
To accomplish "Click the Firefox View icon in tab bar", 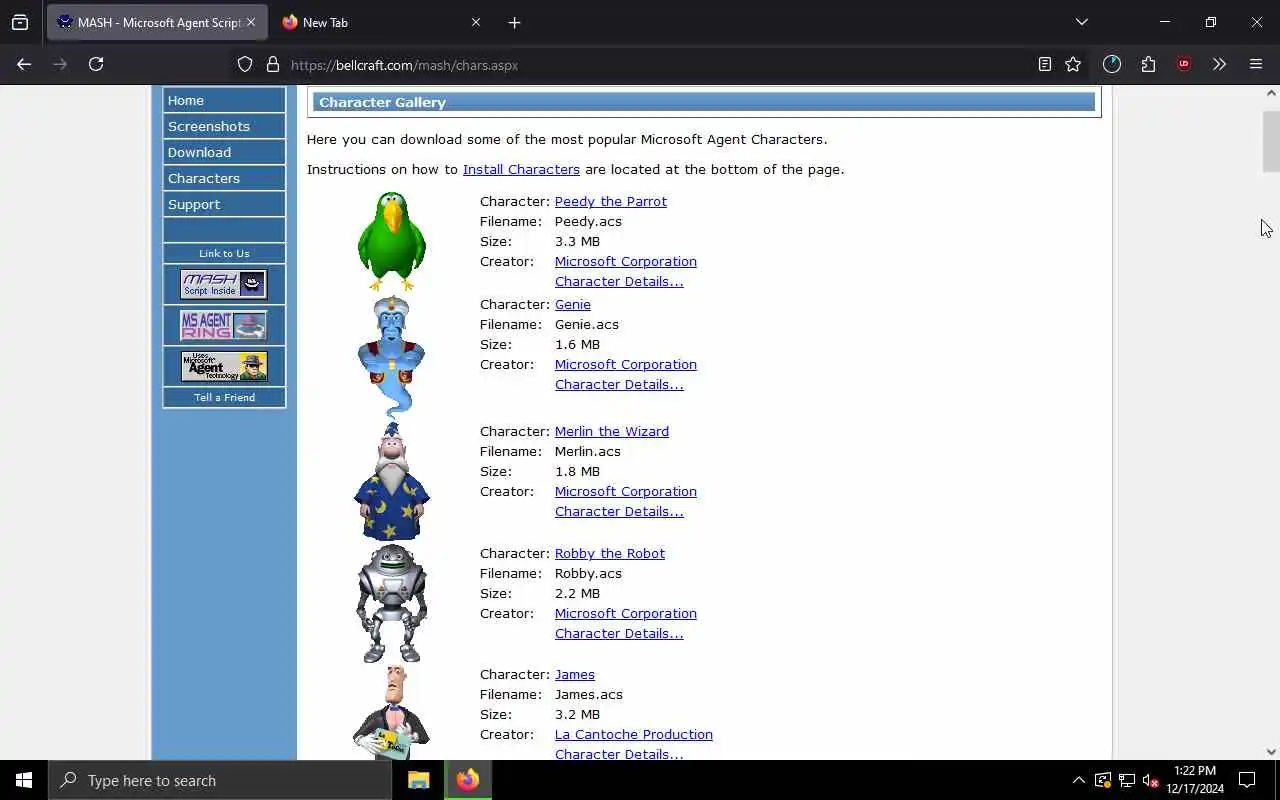I will [x=20, y=22].
